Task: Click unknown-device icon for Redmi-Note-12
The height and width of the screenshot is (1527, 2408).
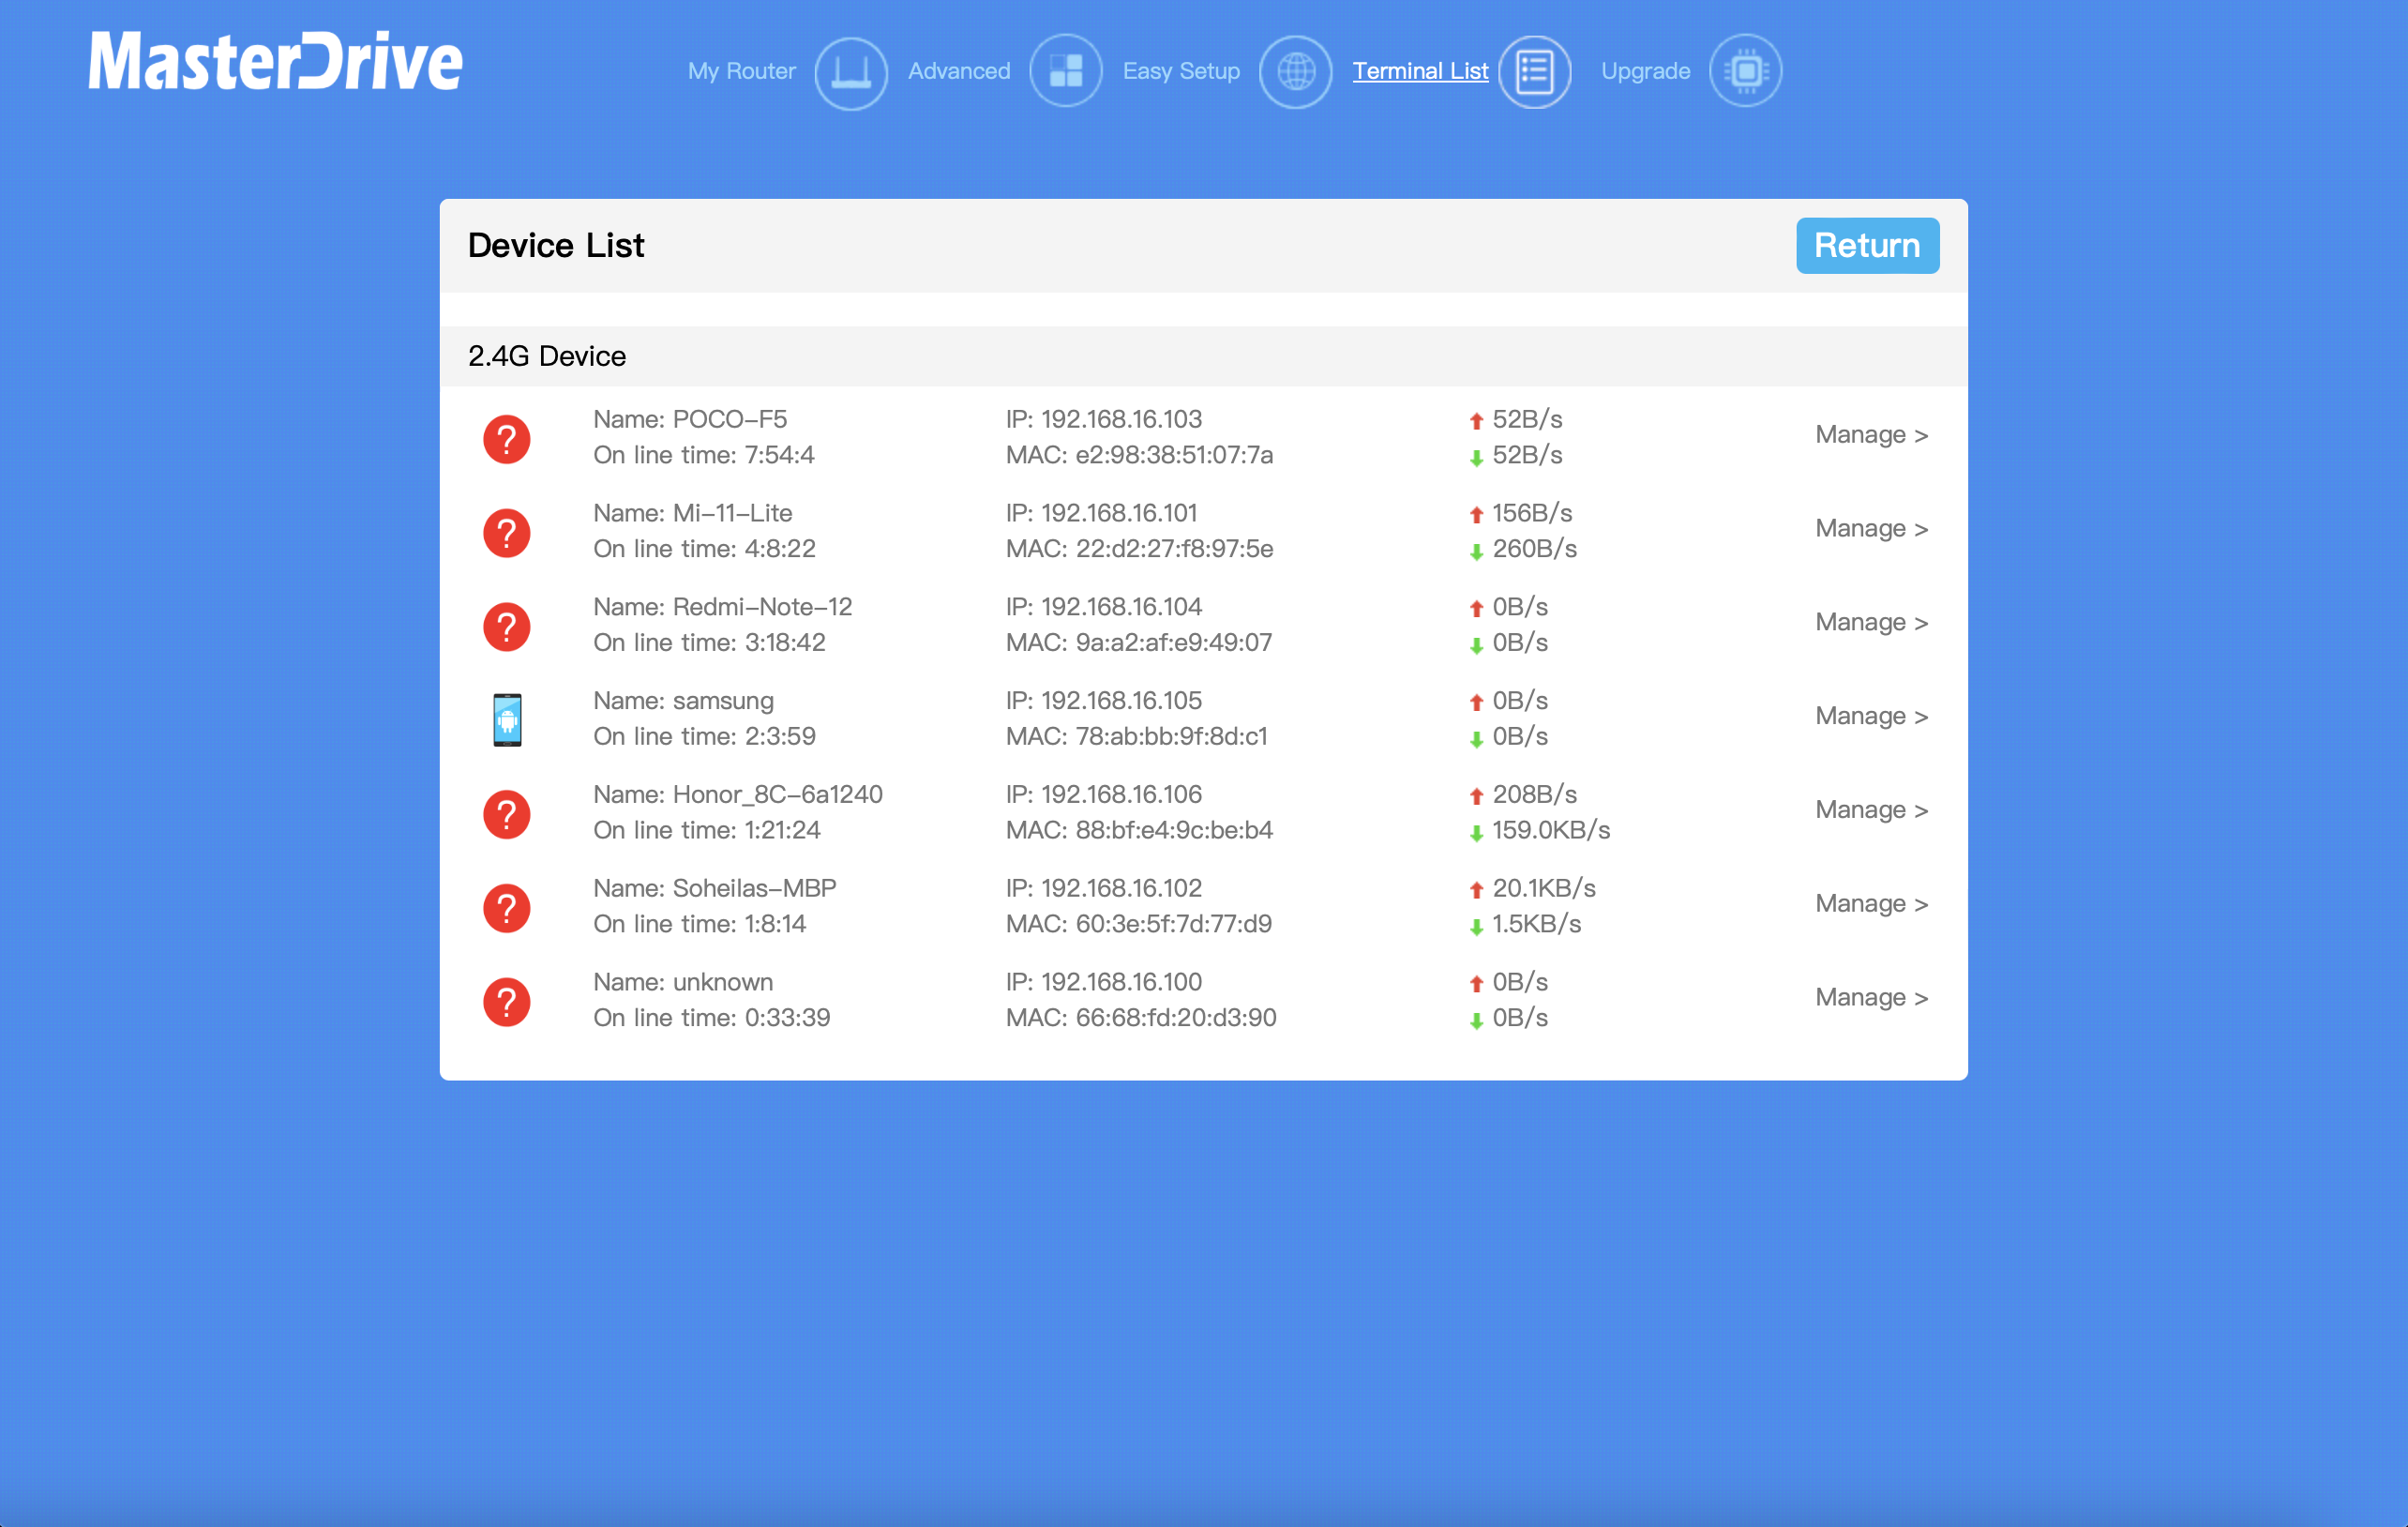Action: (x=507, y=627)
